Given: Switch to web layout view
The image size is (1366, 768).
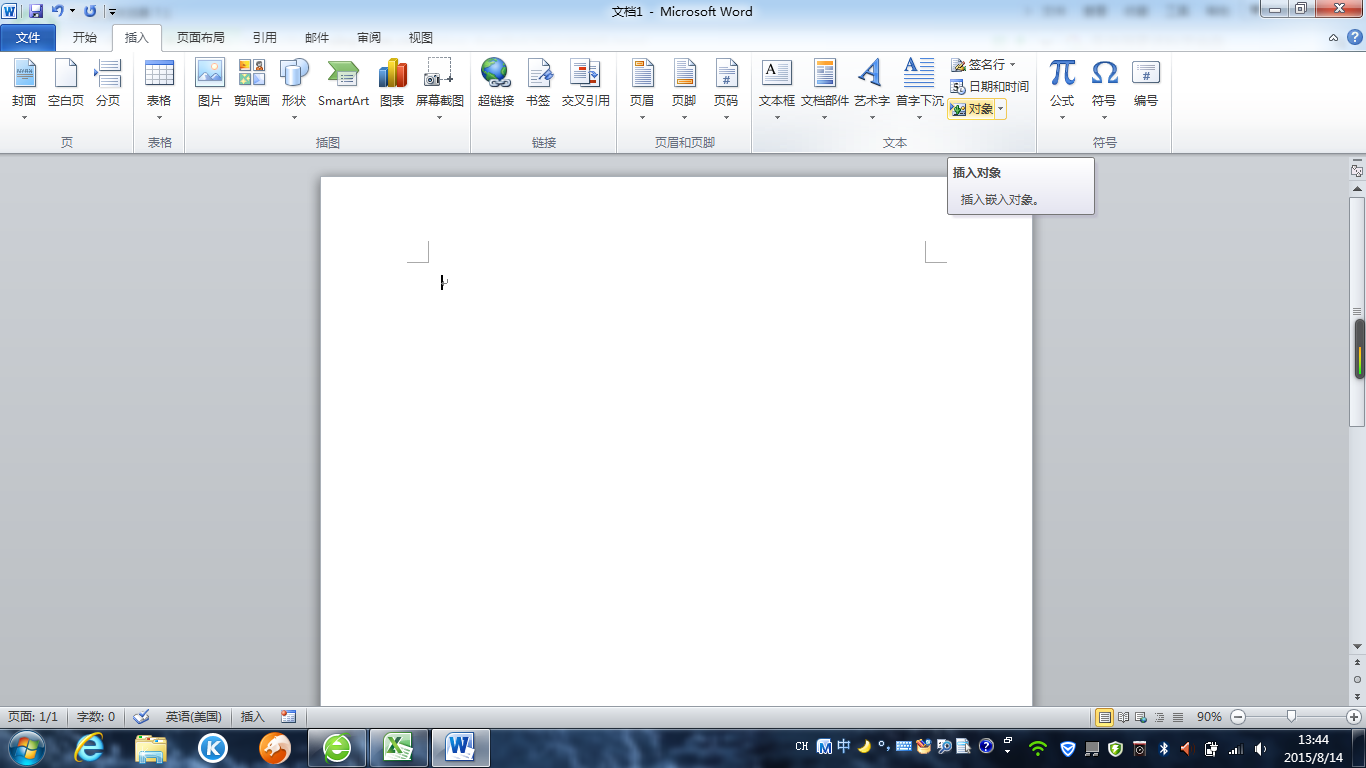Looking at the screenshot, I should point(1142,717).
